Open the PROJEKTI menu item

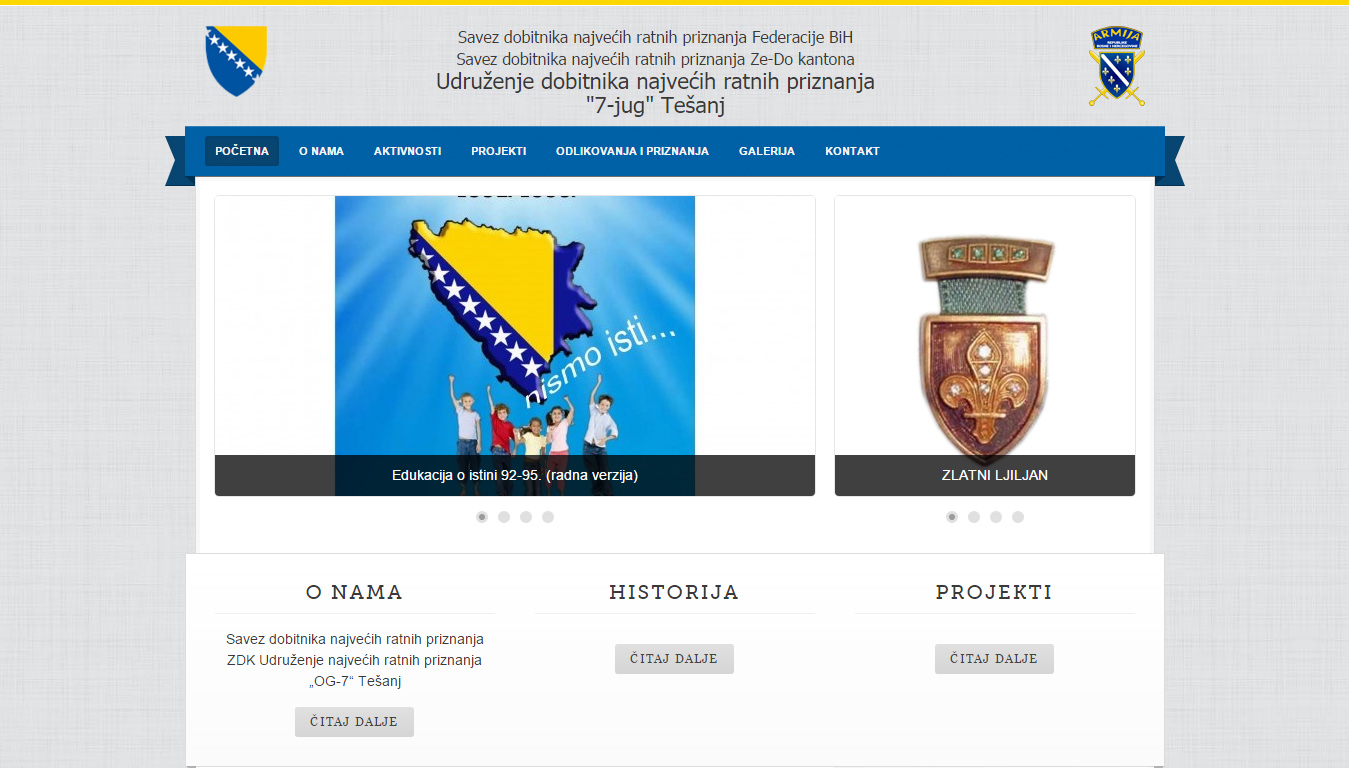499,151
